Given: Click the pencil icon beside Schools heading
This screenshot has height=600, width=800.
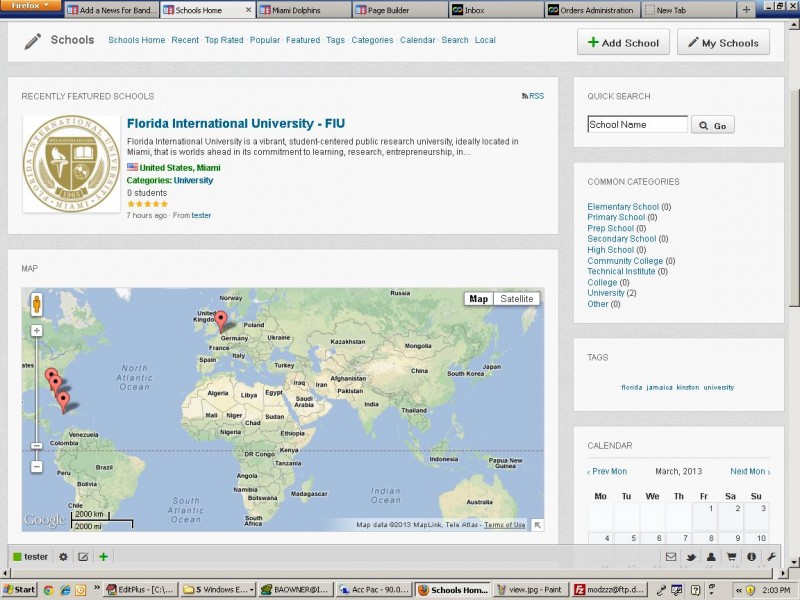Looking at the screenshot, I should click(x=33, y=41).
